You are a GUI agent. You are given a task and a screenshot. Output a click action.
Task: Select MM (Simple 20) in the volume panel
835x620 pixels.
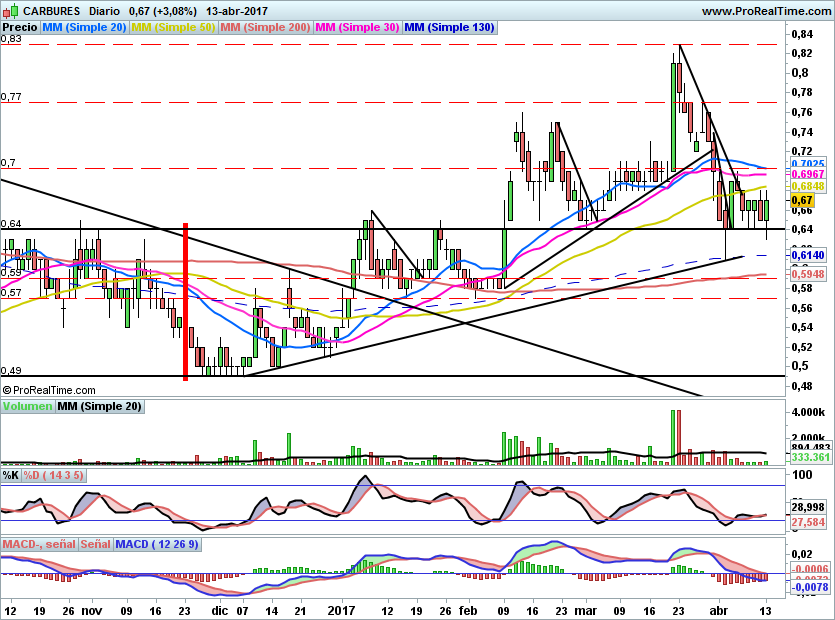(99, 406)
